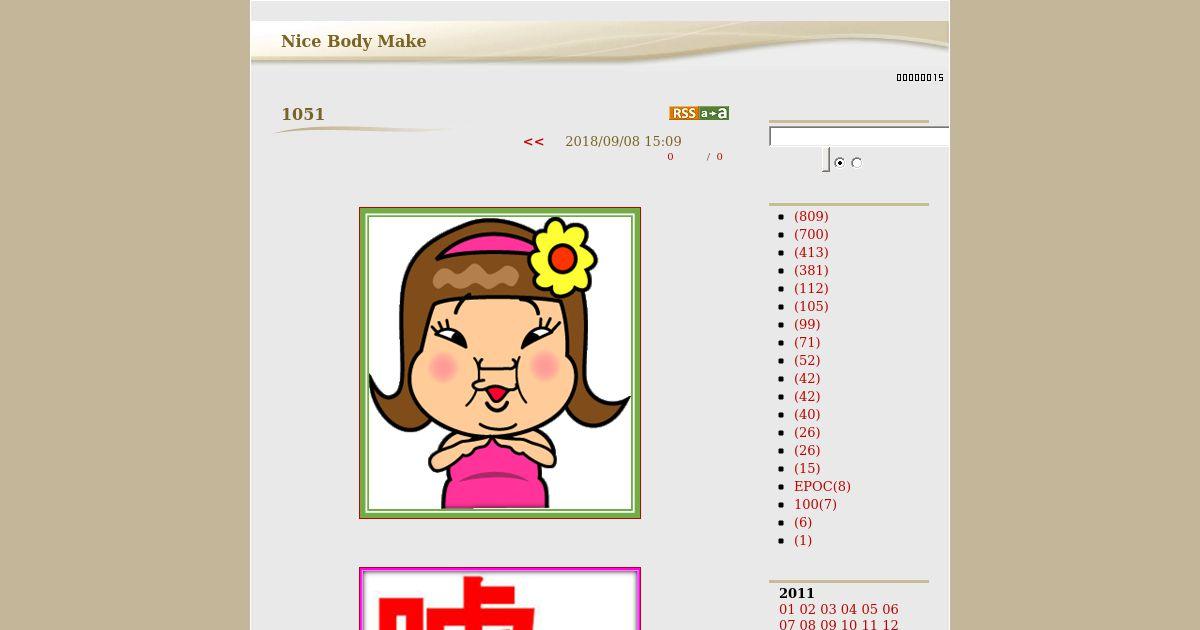Select the unchecked search radio option
Screen dimensions: 1200x630
tap(856, 162)
